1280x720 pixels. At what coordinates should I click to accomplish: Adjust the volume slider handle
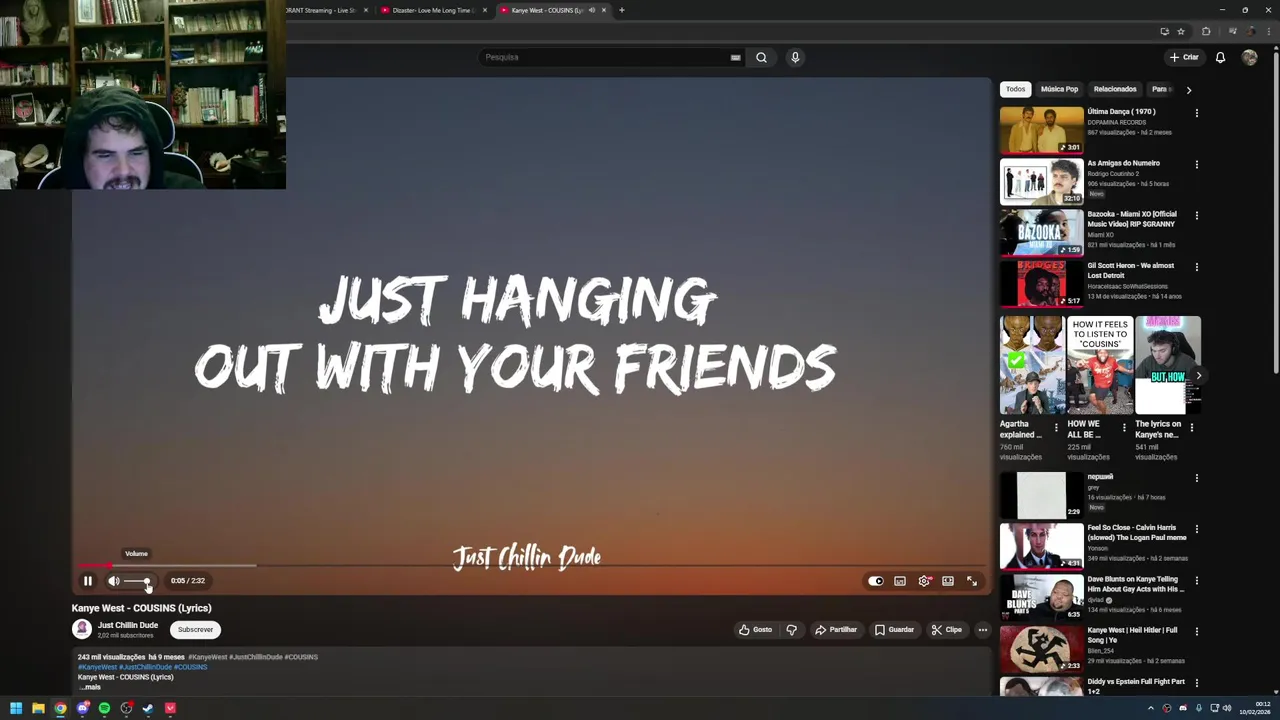click(147, 581)
